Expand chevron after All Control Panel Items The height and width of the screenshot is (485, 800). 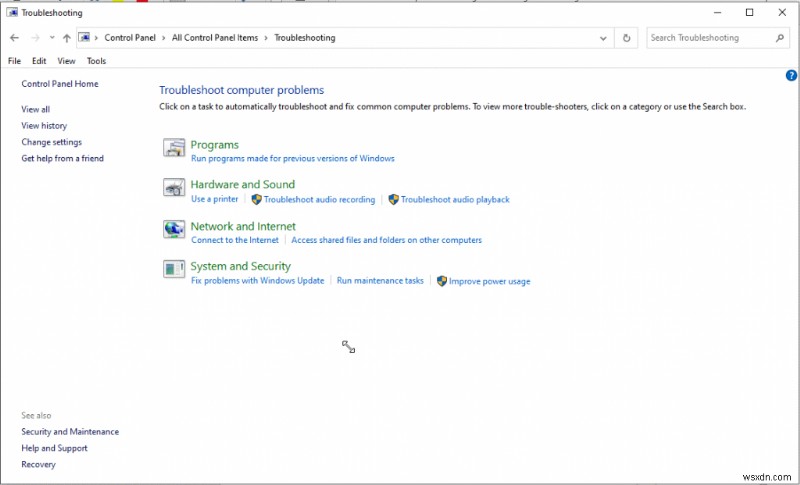click(266, 38)
